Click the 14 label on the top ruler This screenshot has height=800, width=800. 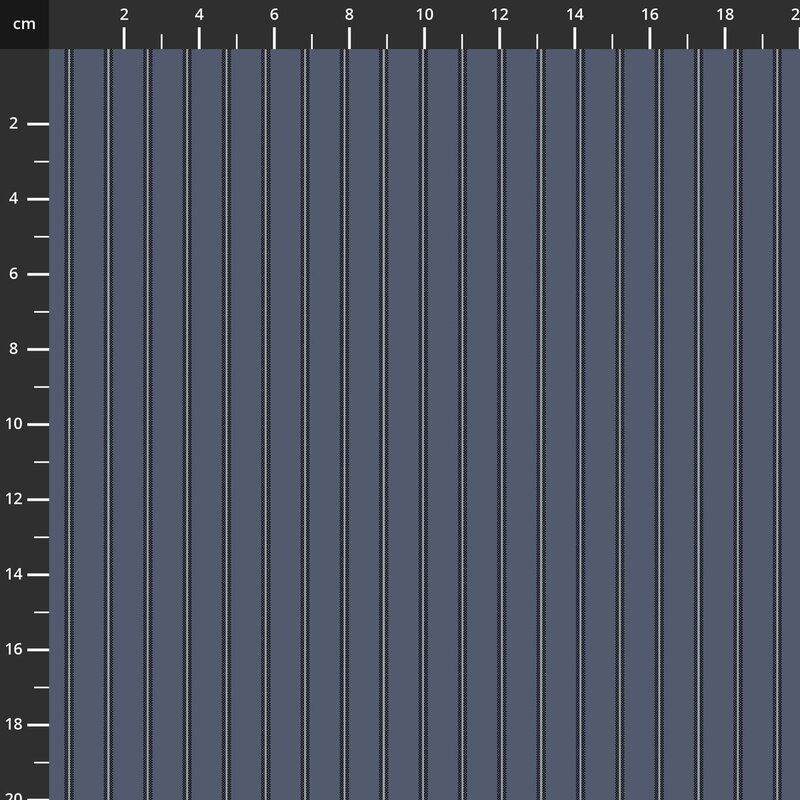[x=575, y=15]
